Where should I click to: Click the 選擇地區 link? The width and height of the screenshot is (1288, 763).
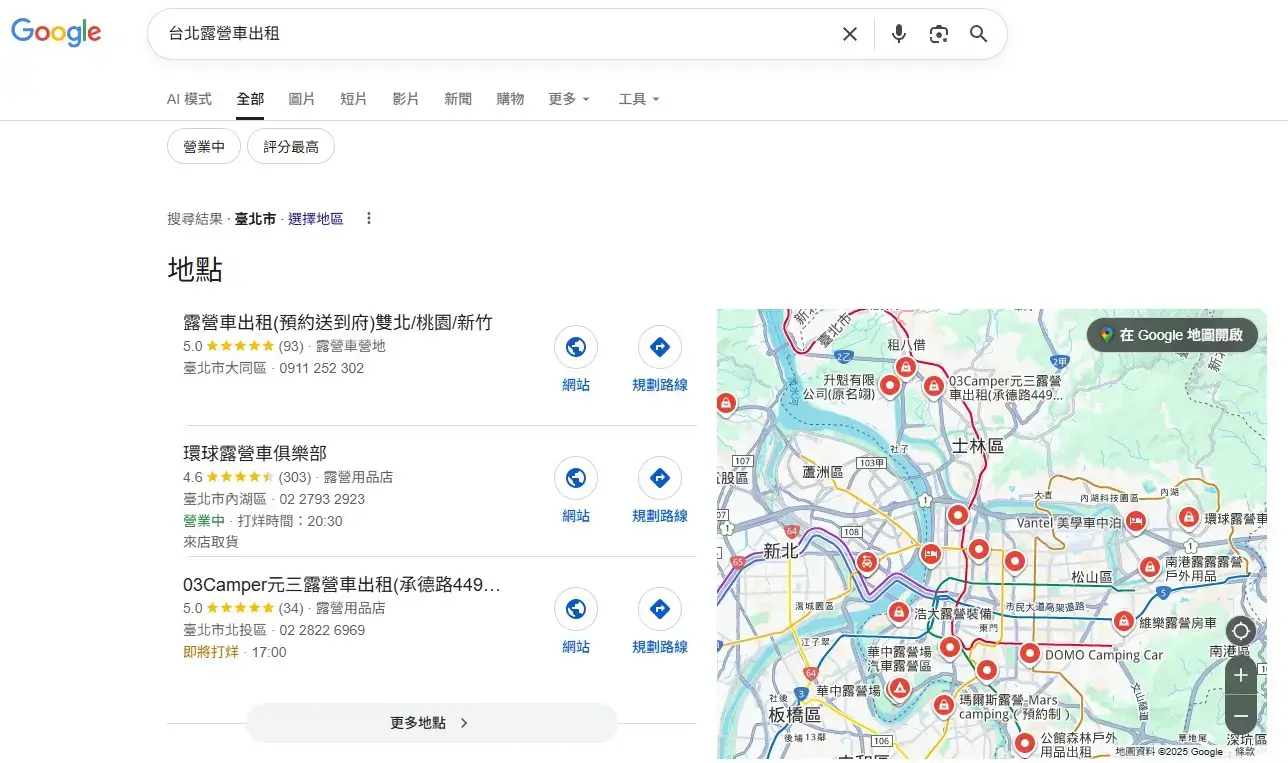[x=316, y=218]
